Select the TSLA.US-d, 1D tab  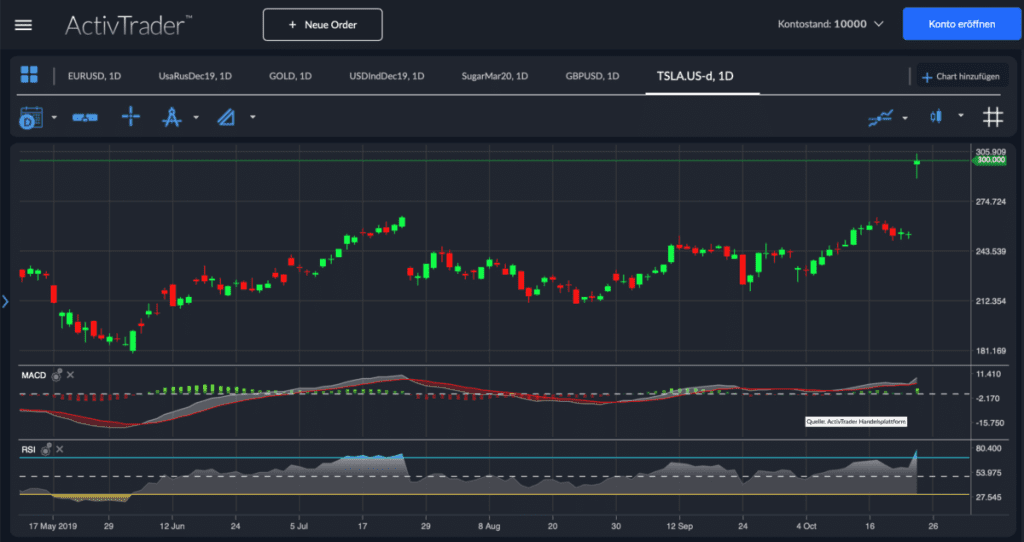coord(695,76)
